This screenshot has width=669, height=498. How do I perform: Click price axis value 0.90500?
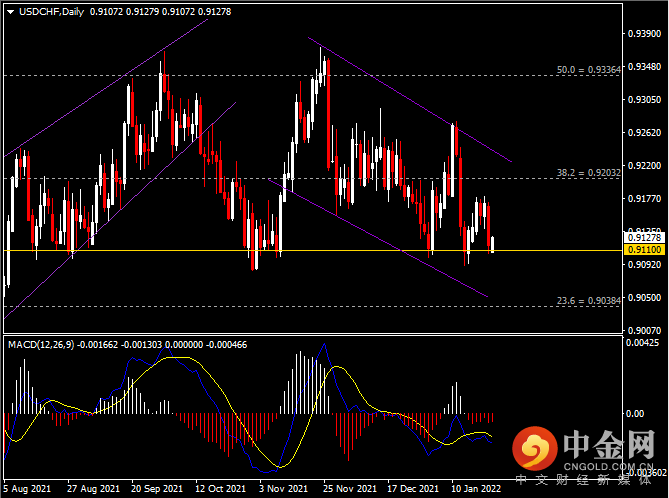[x=644, y=297]
